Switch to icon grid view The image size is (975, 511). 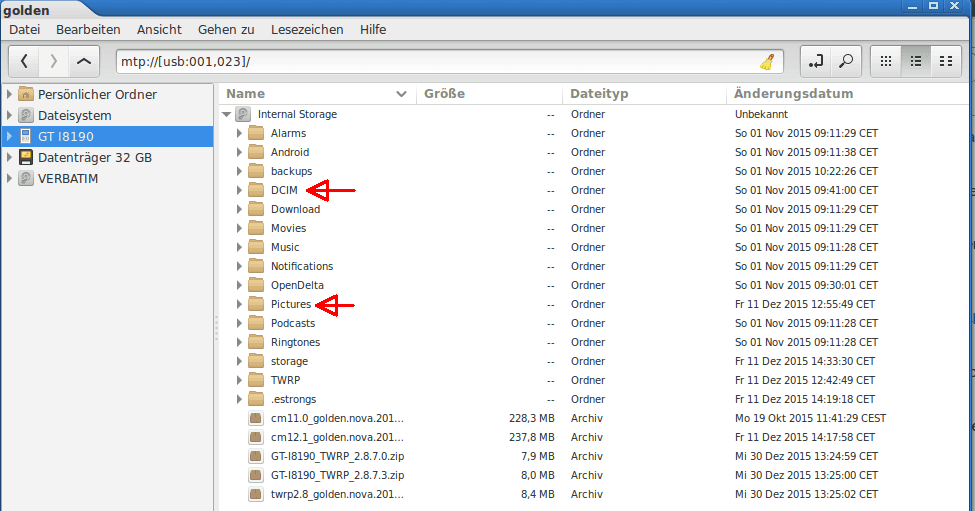(886, 61)
